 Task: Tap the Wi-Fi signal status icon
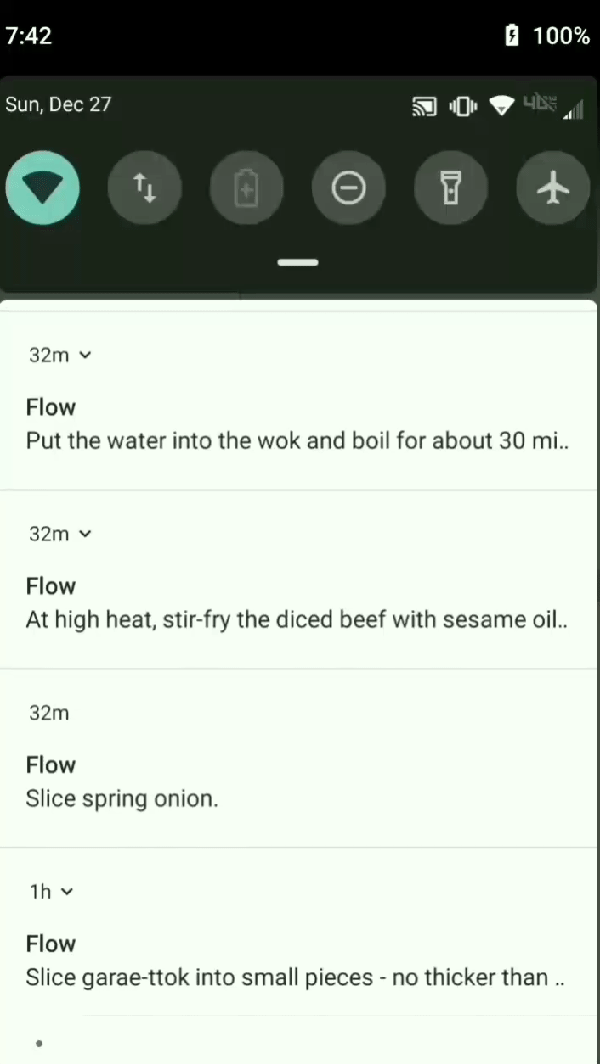[501, 105]
